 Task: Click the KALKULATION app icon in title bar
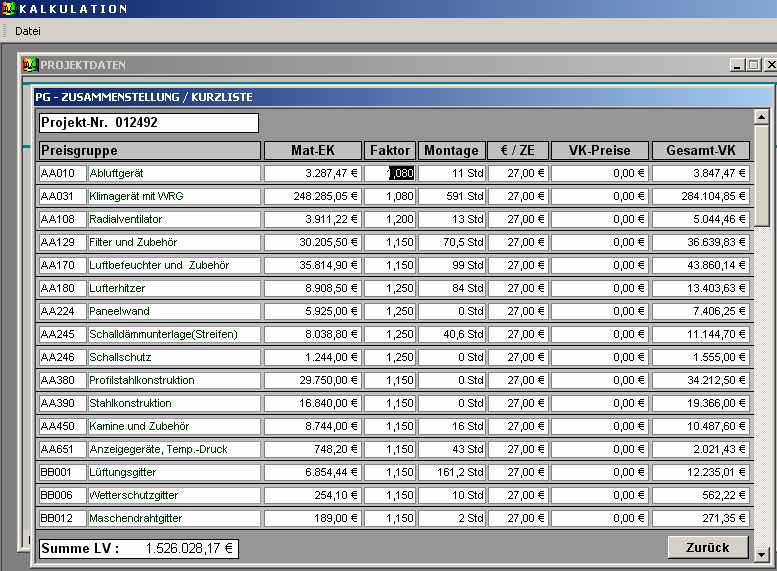(x=9, y=9)
